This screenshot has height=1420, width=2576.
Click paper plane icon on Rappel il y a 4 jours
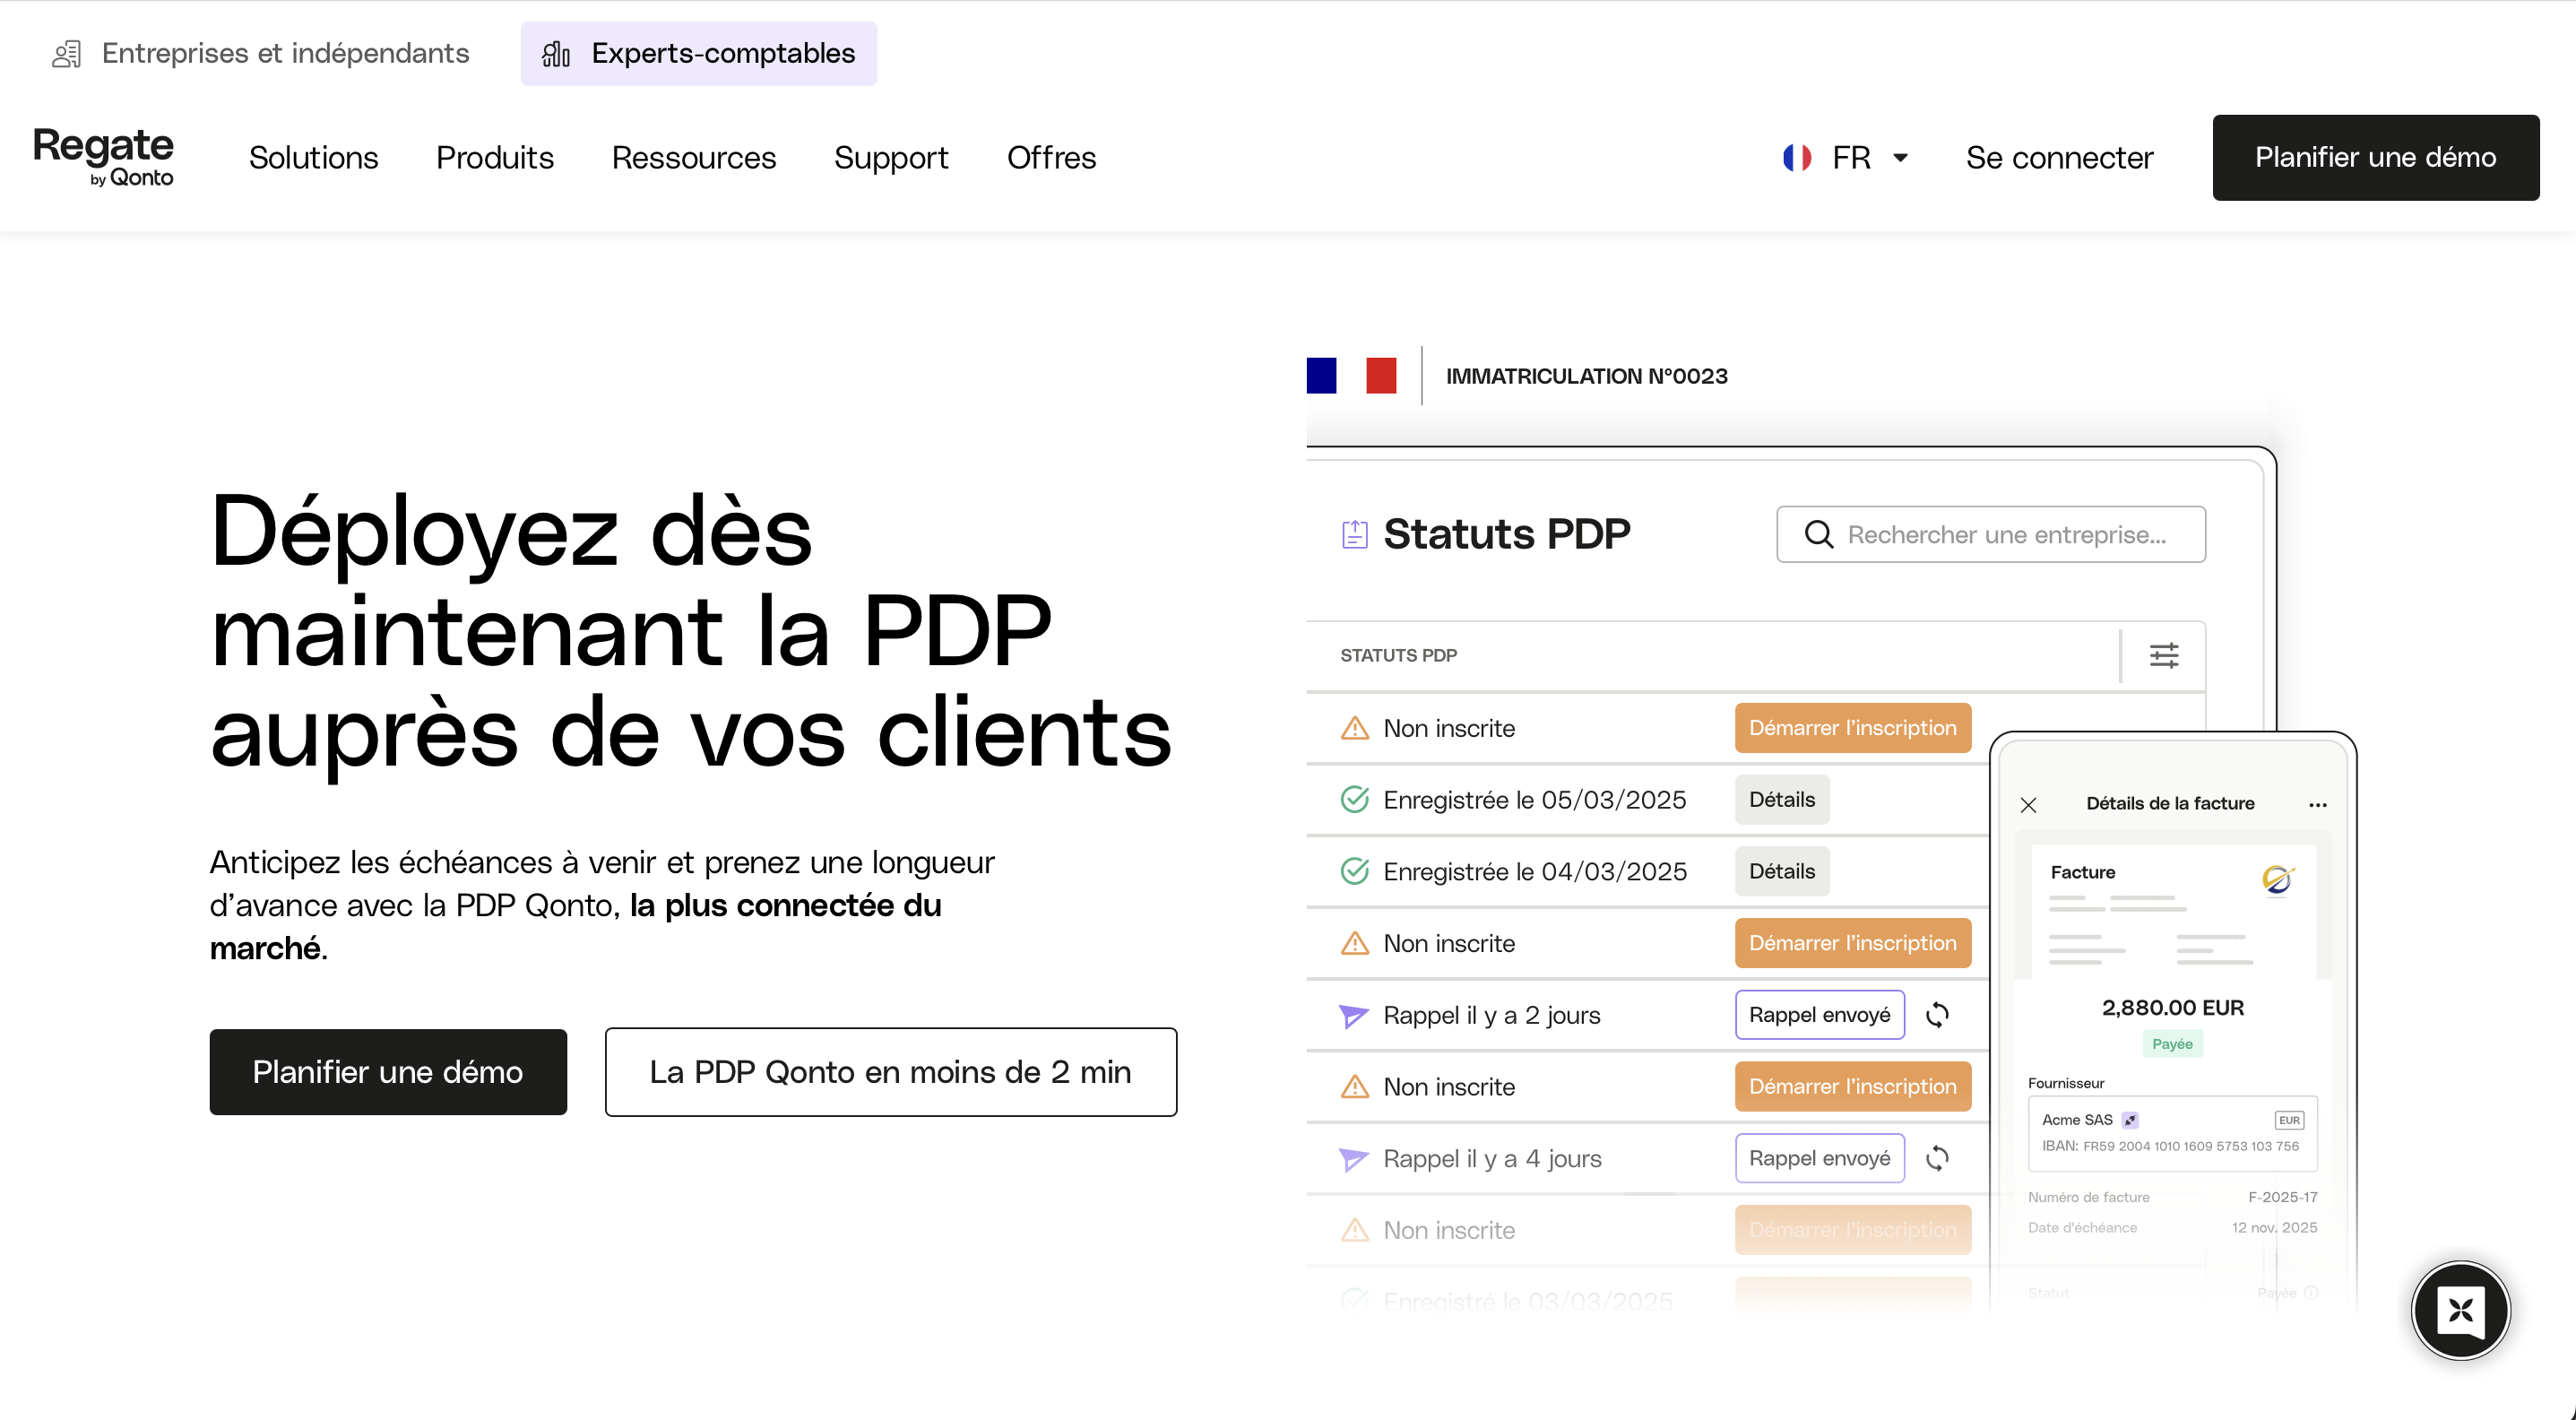tap(1353, 1159)
